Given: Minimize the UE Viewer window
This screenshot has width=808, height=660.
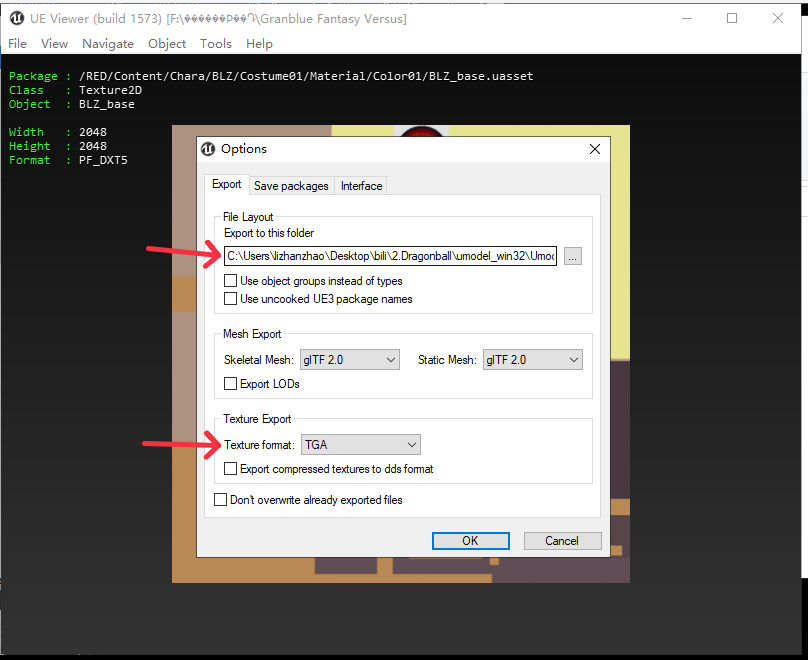Looking at the screenshot, I should (686, 19).
